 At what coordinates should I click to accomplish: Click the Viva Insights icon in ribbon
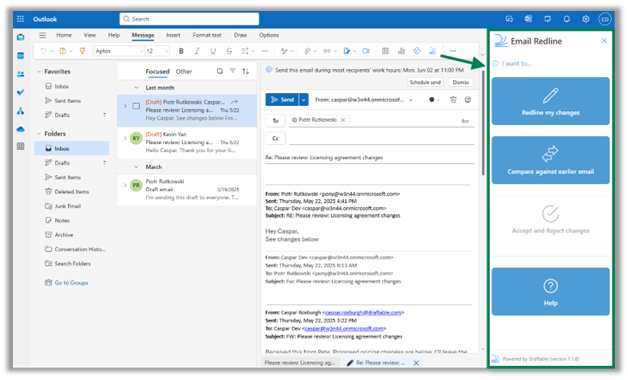pyautogui.click(x=417, y=50)
